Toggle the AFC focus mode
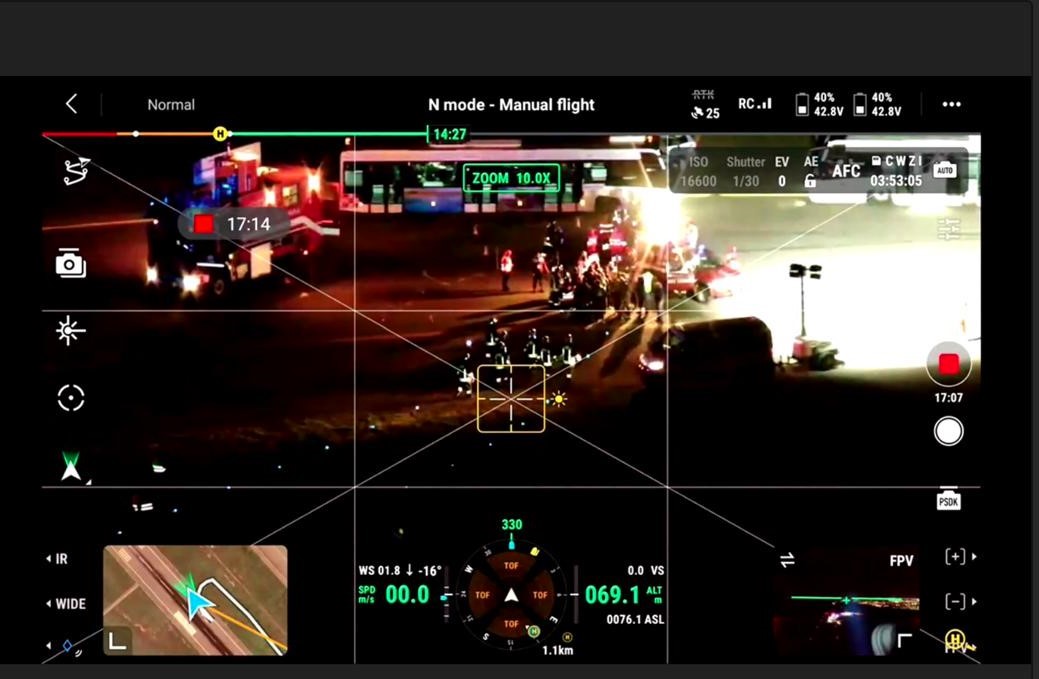The height and width of the screenshot is (679, 1039). 846,171
